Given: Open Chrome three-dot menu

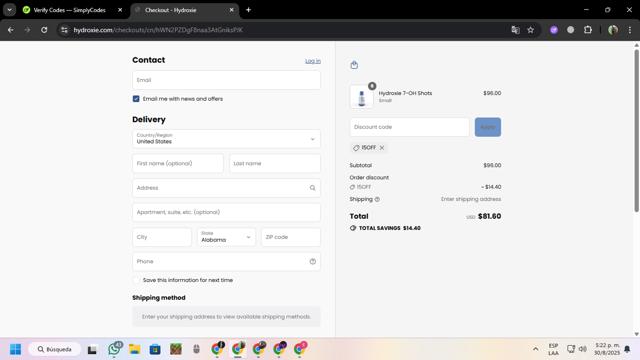Looking at the screenshot, I should point(630,30).
